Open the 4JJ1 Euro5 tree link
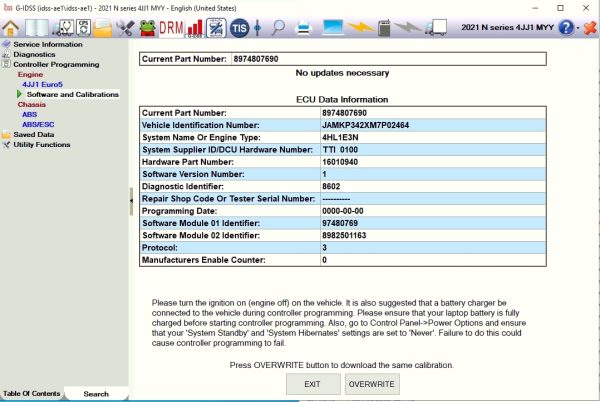 [x=42, y=84]
